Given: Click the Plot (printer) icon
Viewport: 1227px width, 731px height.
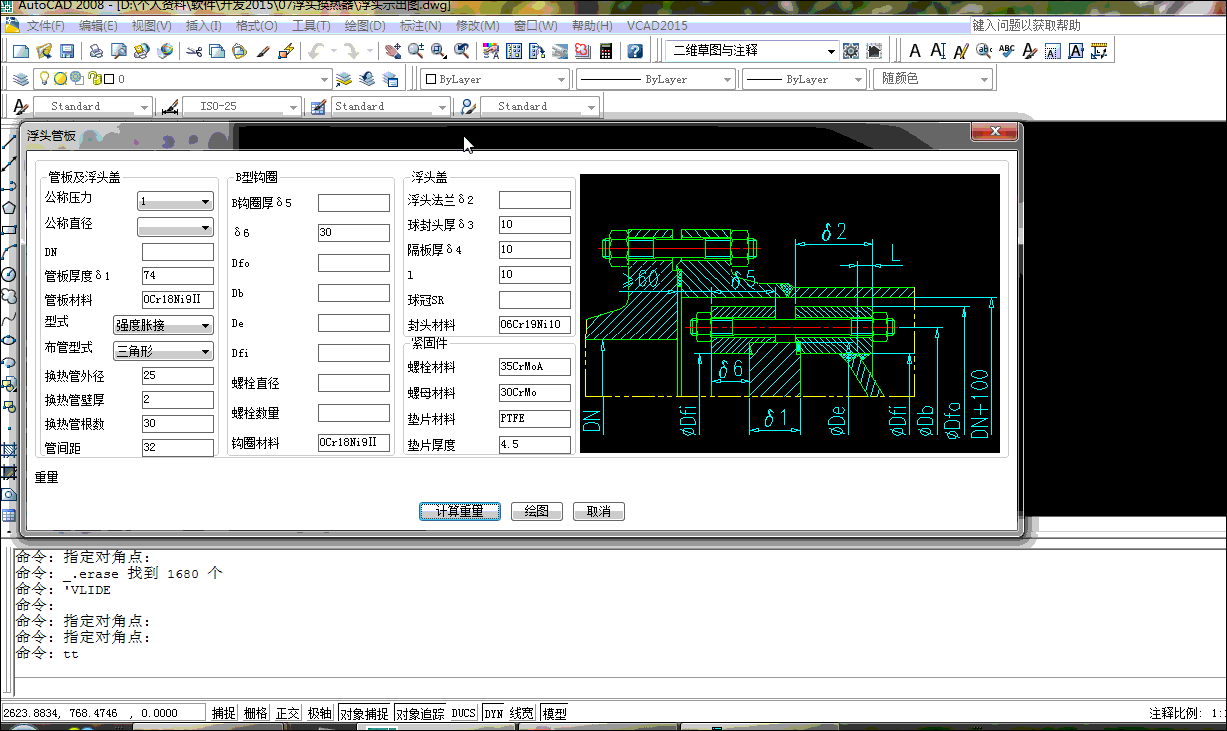Looking at the screenshot, I should tap(96, 51).
